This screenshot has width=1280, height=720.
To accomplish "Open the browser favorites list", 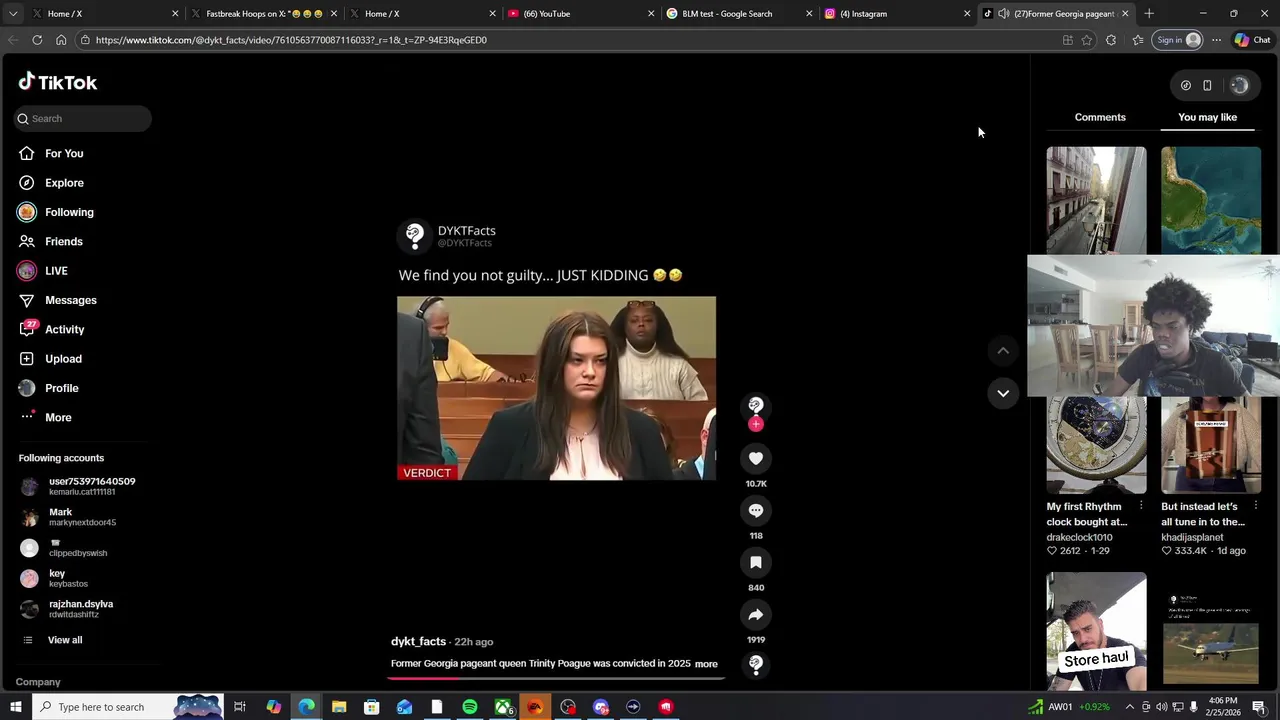I will [1138, 40].
